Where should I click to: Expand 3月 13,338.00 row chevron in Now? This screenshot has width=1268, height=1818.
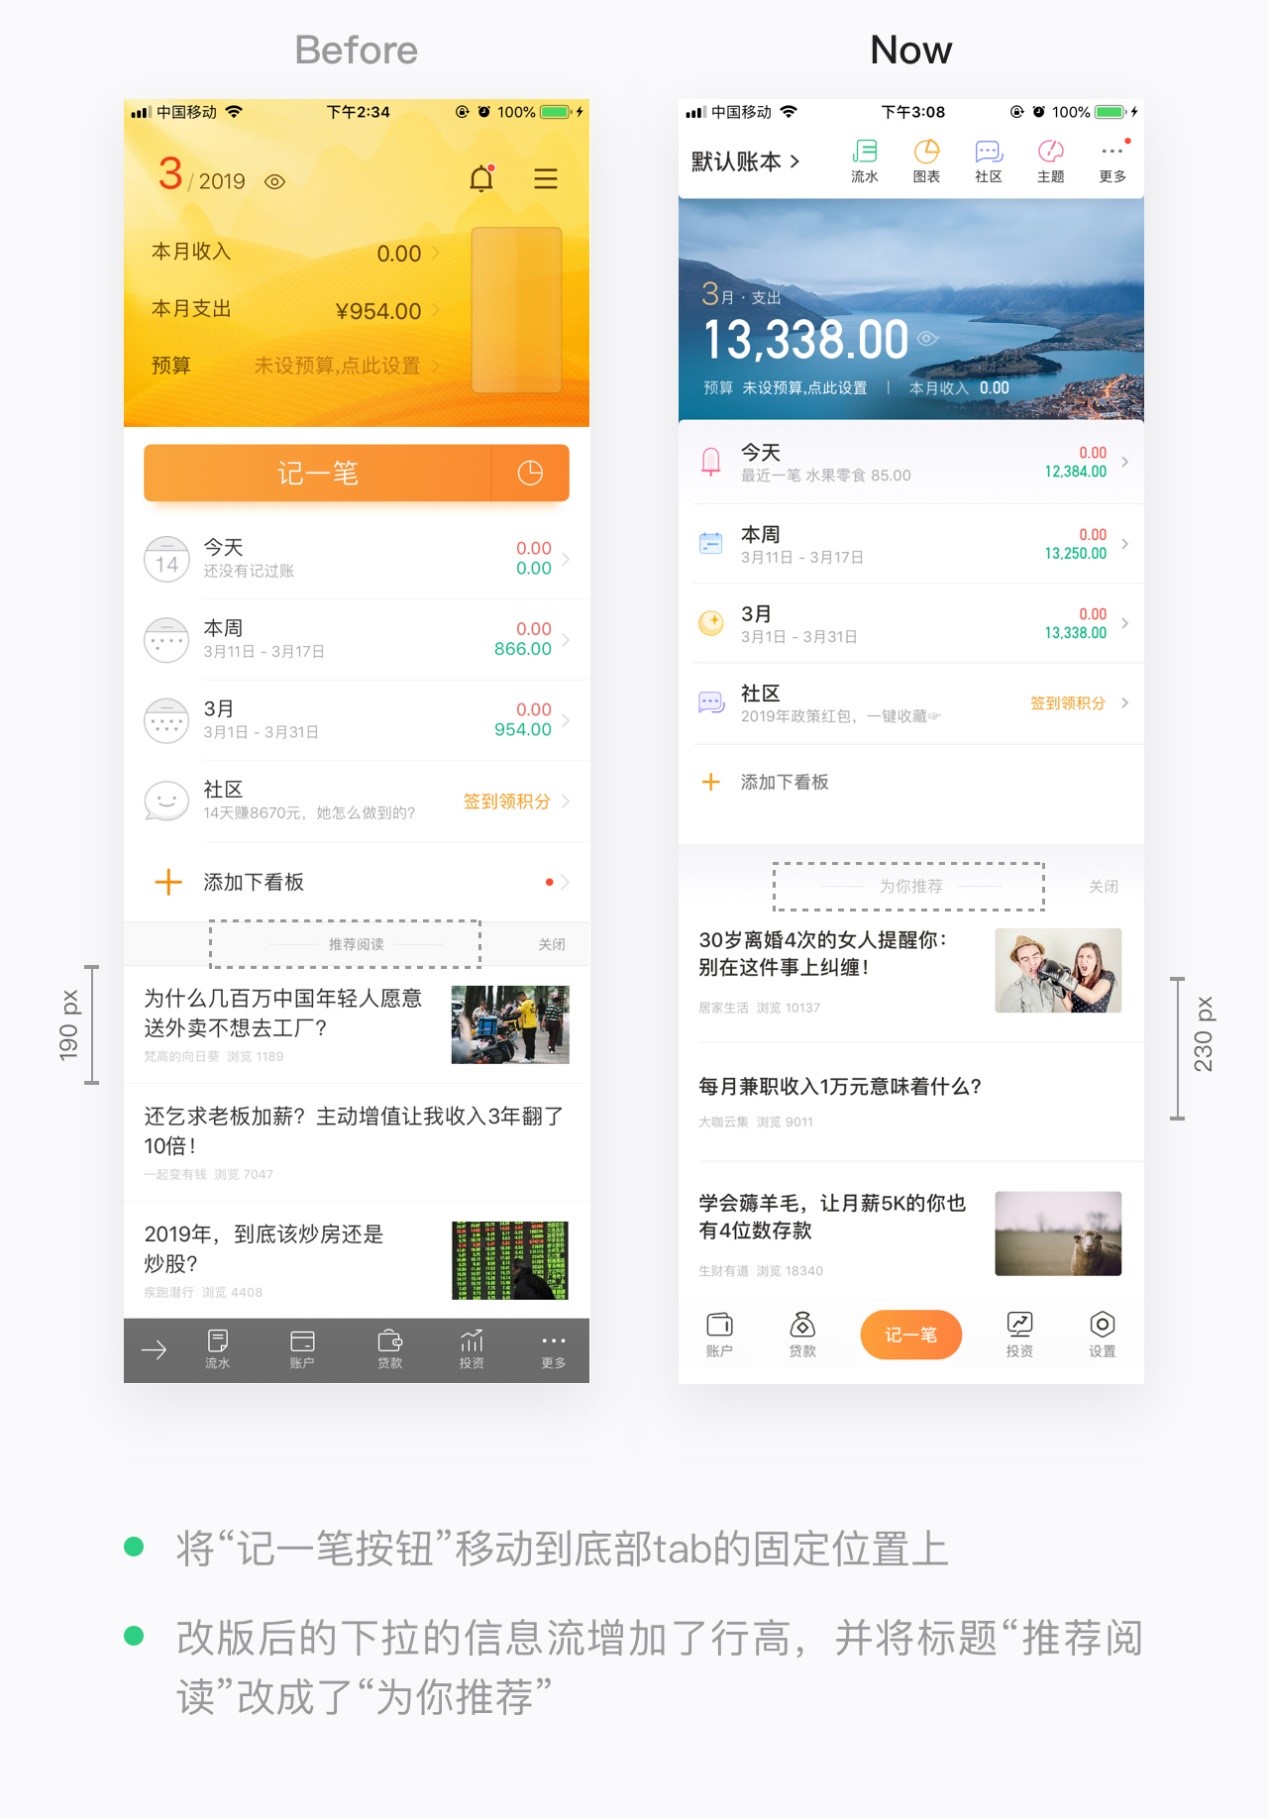[x=1125, y=623]
